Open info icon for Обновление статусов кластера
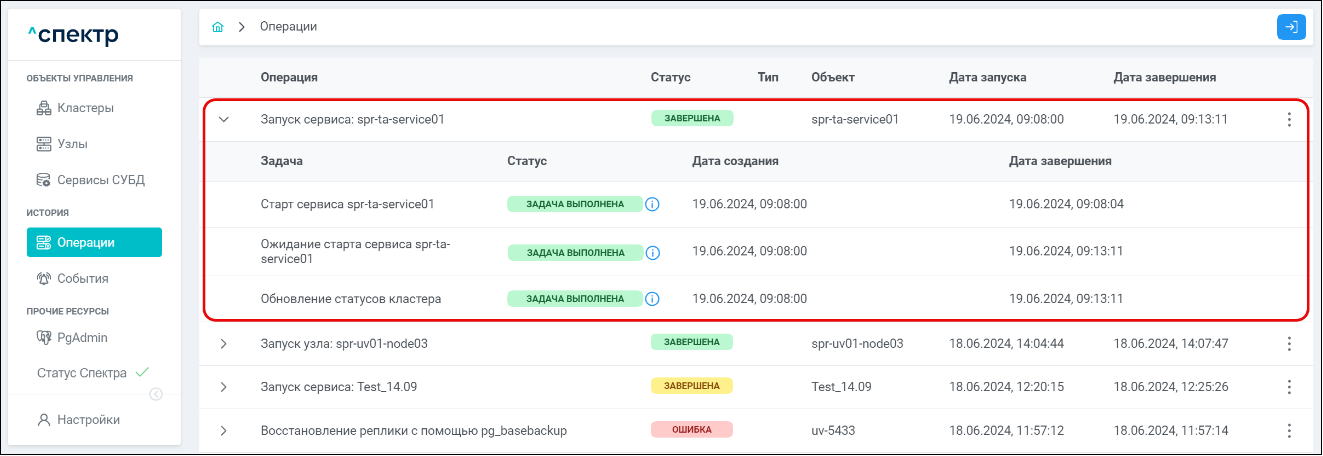Viewport: 1323px width, 456px height. coord(653,299)
